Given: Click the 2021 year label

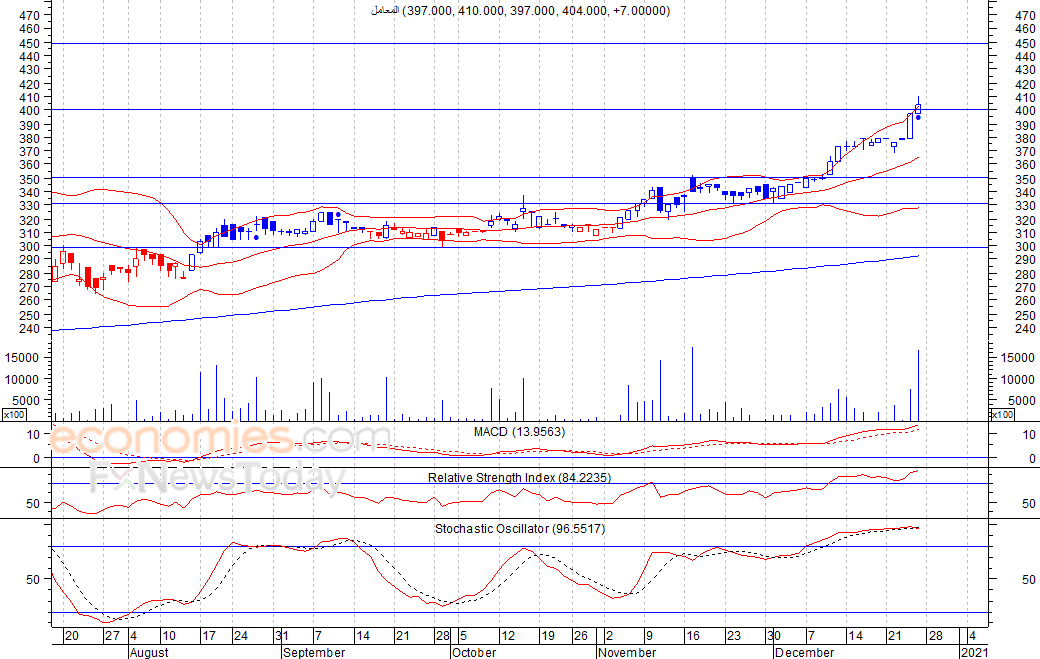Looking at the screenshot, I should pyautogui.click(x=974, y=652).
